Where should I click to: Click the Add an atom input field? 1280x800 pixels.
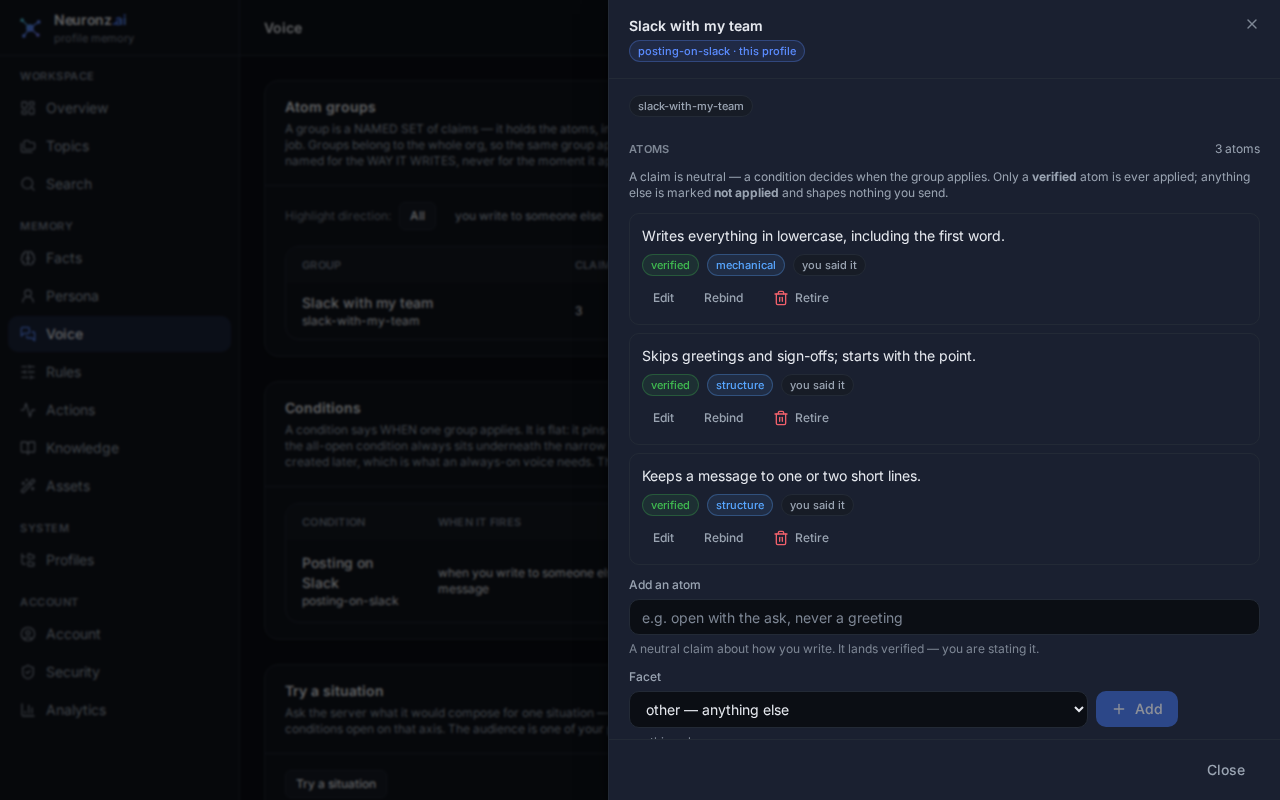pos(944,617)
